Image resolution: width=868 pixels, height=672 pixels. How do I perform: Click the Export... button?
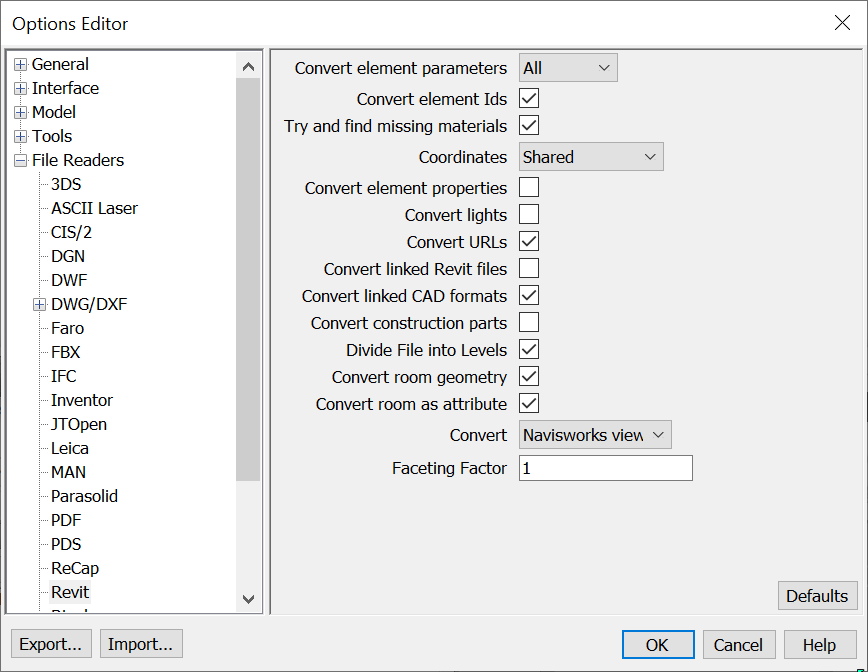coord(50,643)
